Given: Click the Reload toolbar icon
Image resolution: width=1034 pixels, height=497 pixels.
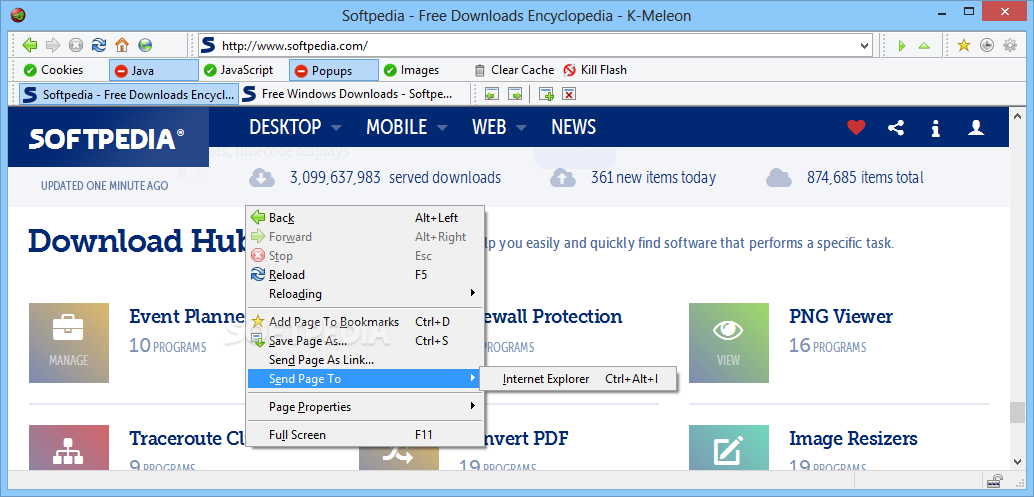Looking at the screenshot, I should pyautogui.click(x=99, y=45).
